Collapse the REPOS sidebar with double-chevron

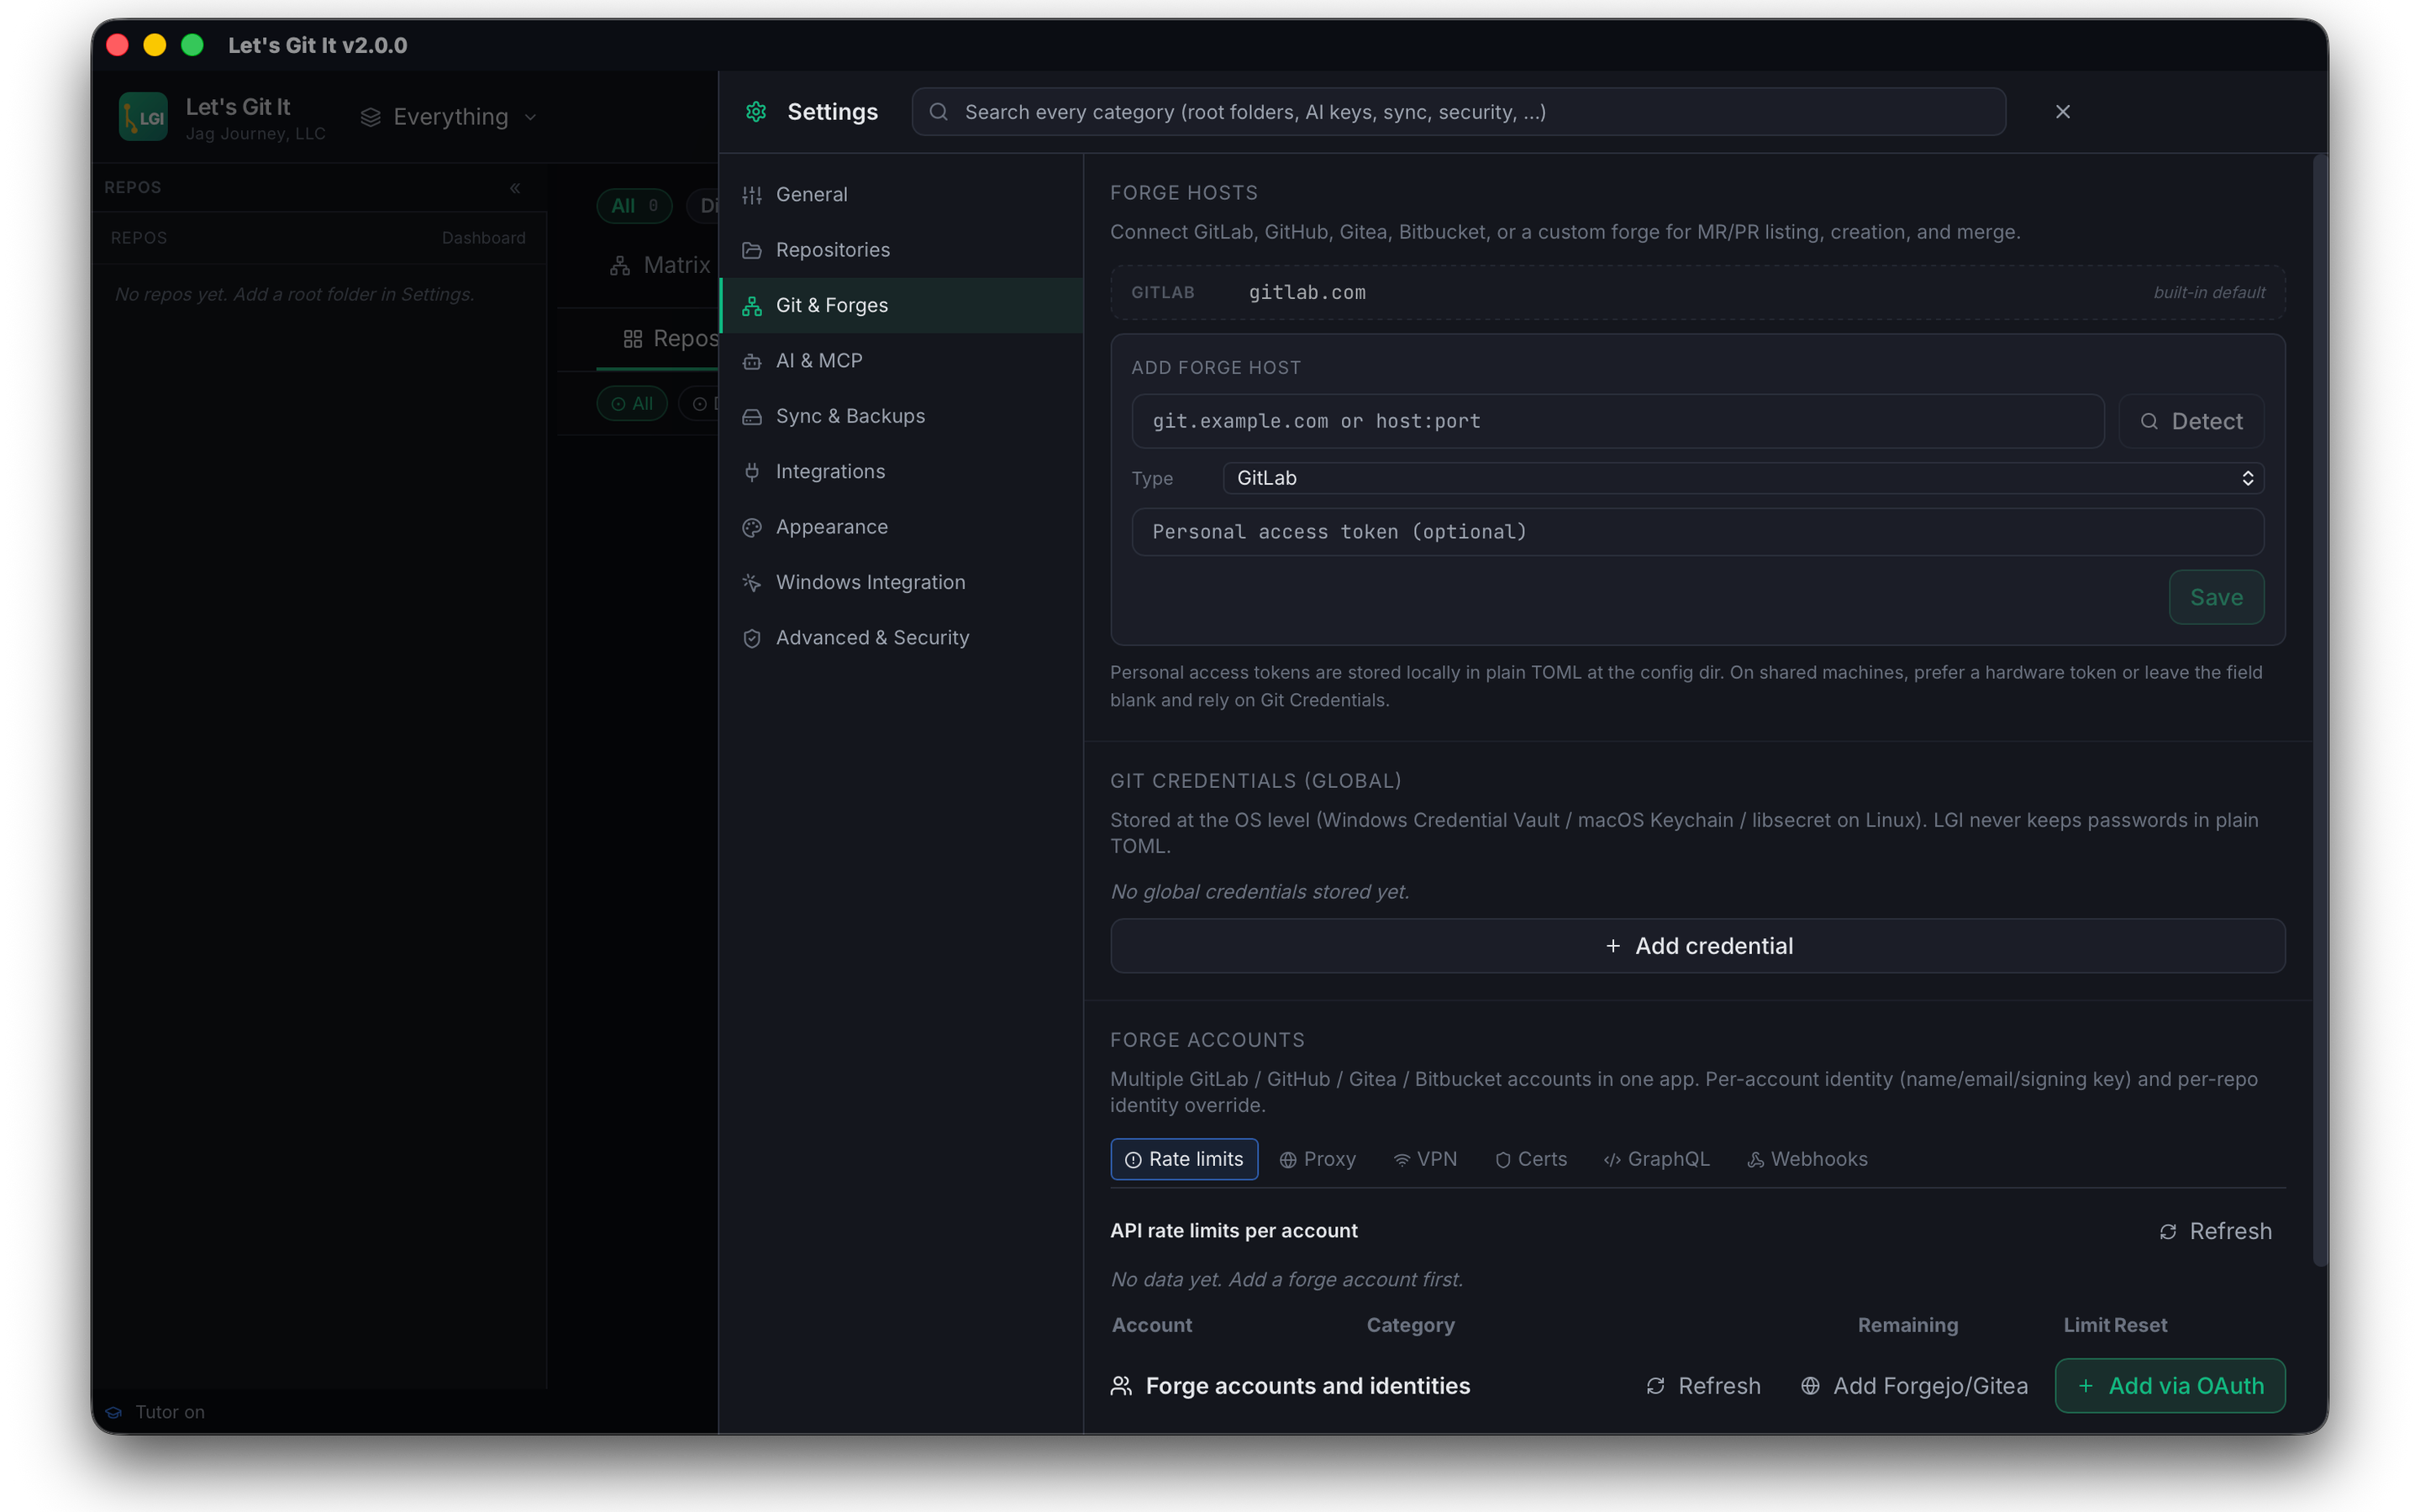coord(515,188)
